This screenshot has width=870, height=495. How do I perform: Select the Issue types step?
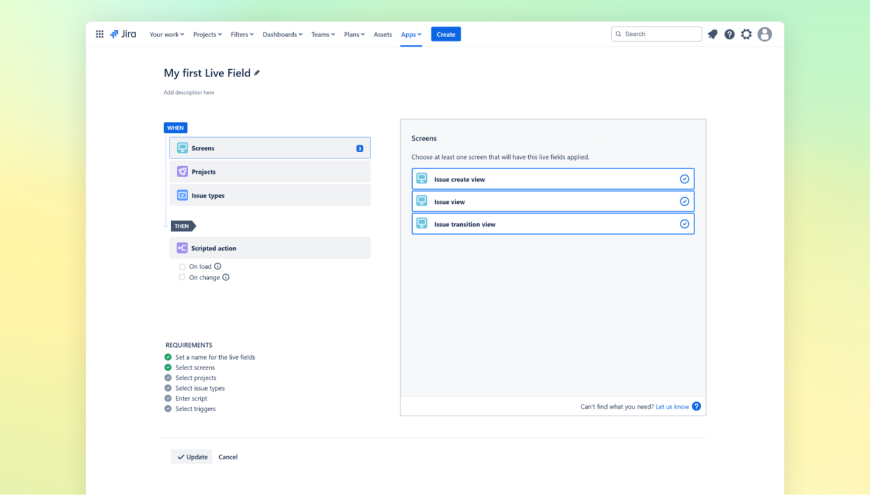pos(270,196)
